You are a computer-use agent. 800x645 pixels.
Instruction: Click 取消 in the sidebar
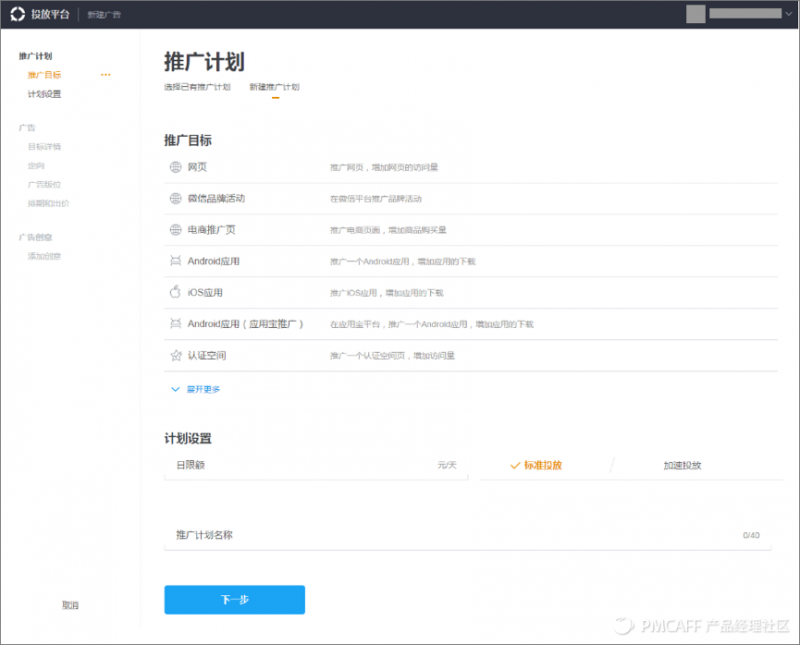[70, 605]
